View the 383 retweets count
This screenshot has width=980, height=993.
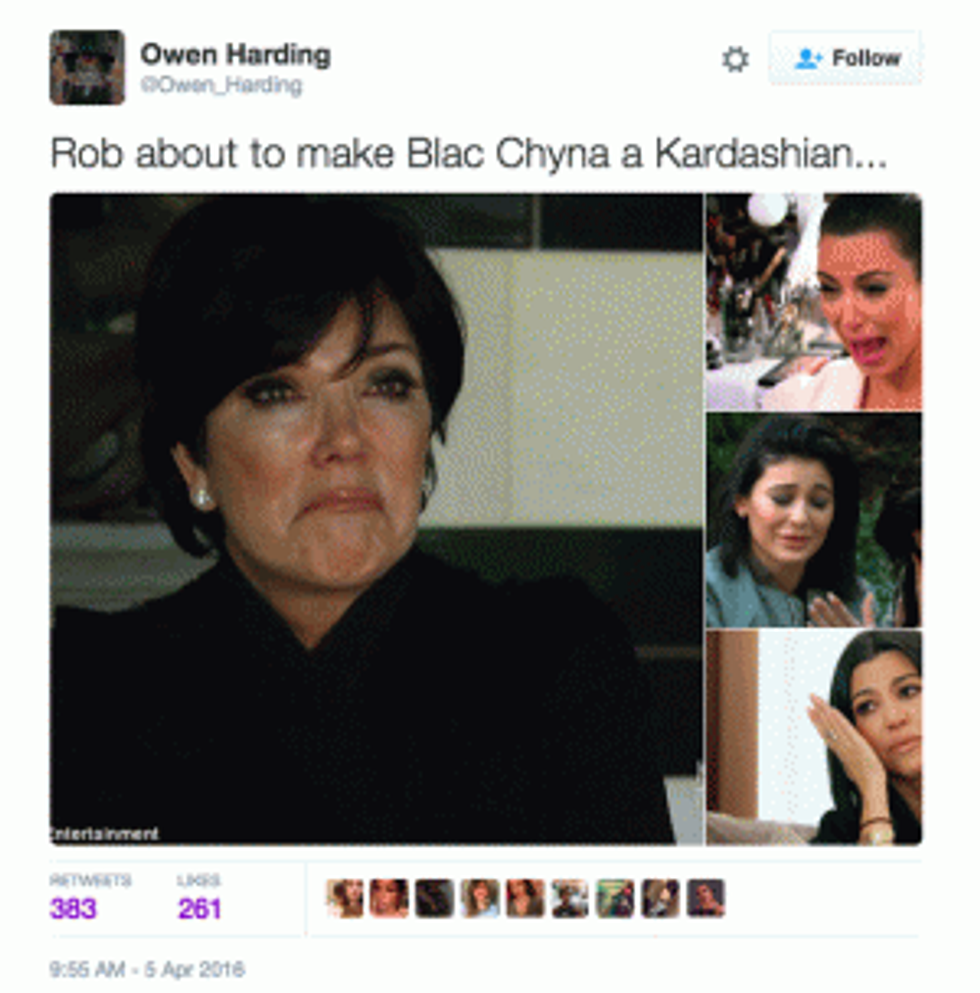click(x=73, y=908)
